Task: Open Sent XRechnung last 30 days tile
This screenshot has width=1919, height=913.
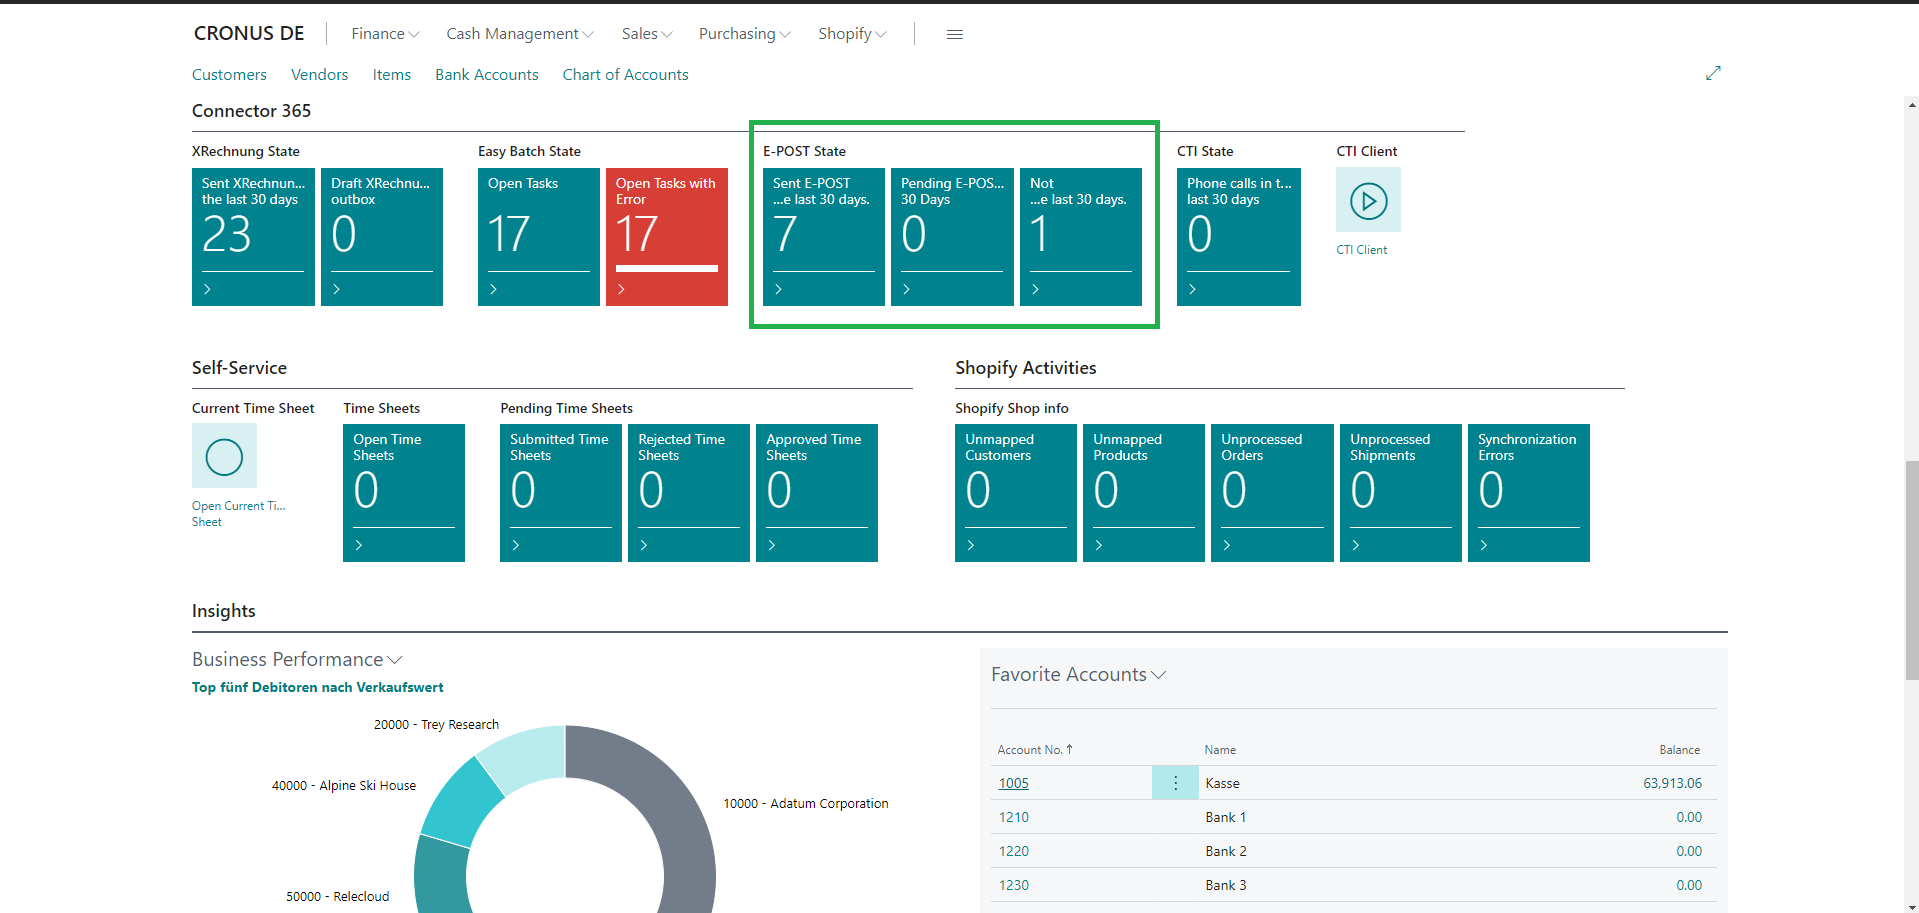Action: tap(253, 236)
